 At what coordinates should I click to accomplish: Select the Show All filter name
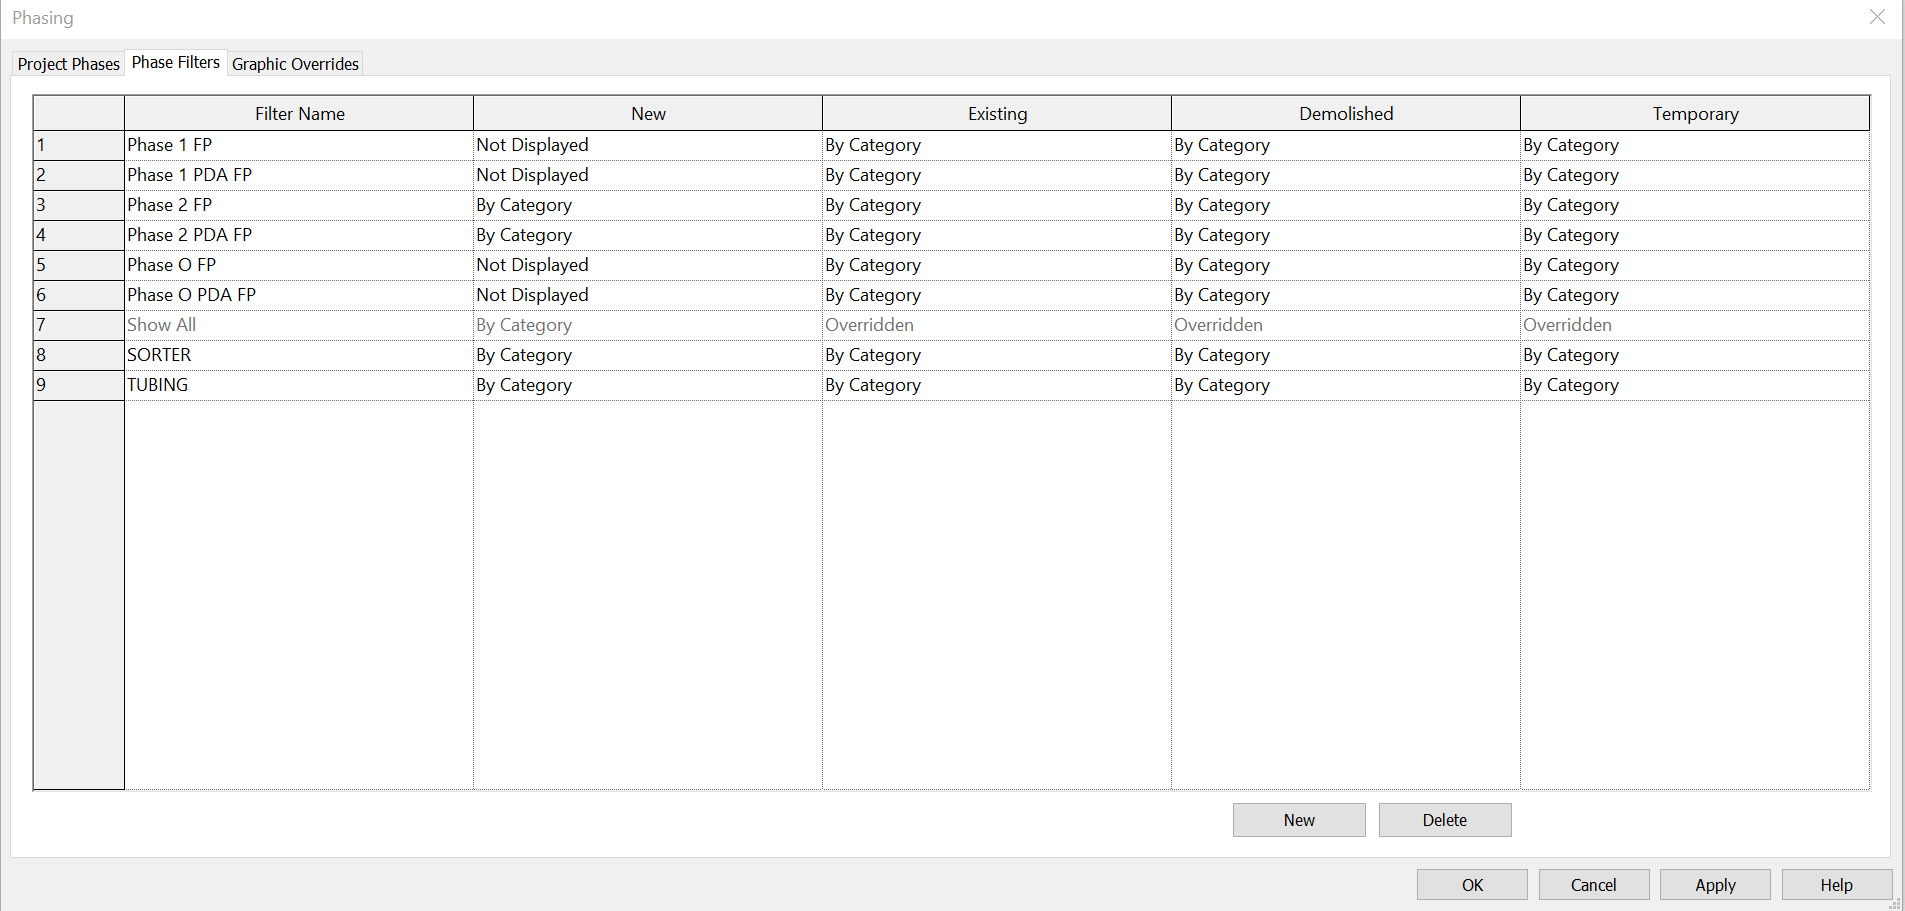click(x=298, y=325)
